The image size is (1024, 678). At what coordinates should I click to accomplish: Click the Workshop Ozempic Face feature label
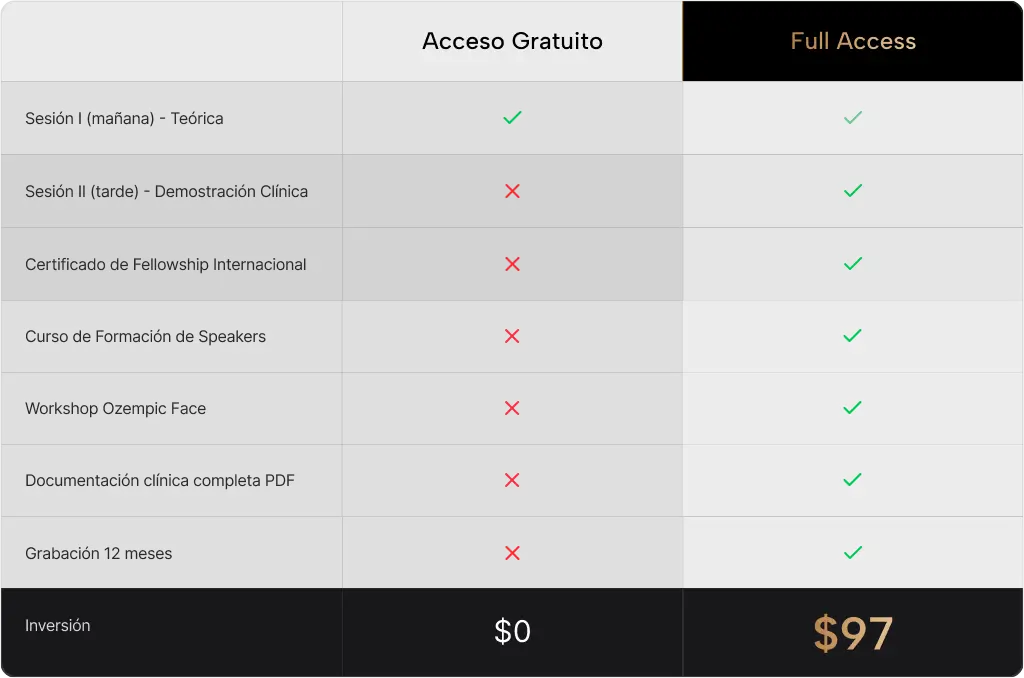(115, 409)
